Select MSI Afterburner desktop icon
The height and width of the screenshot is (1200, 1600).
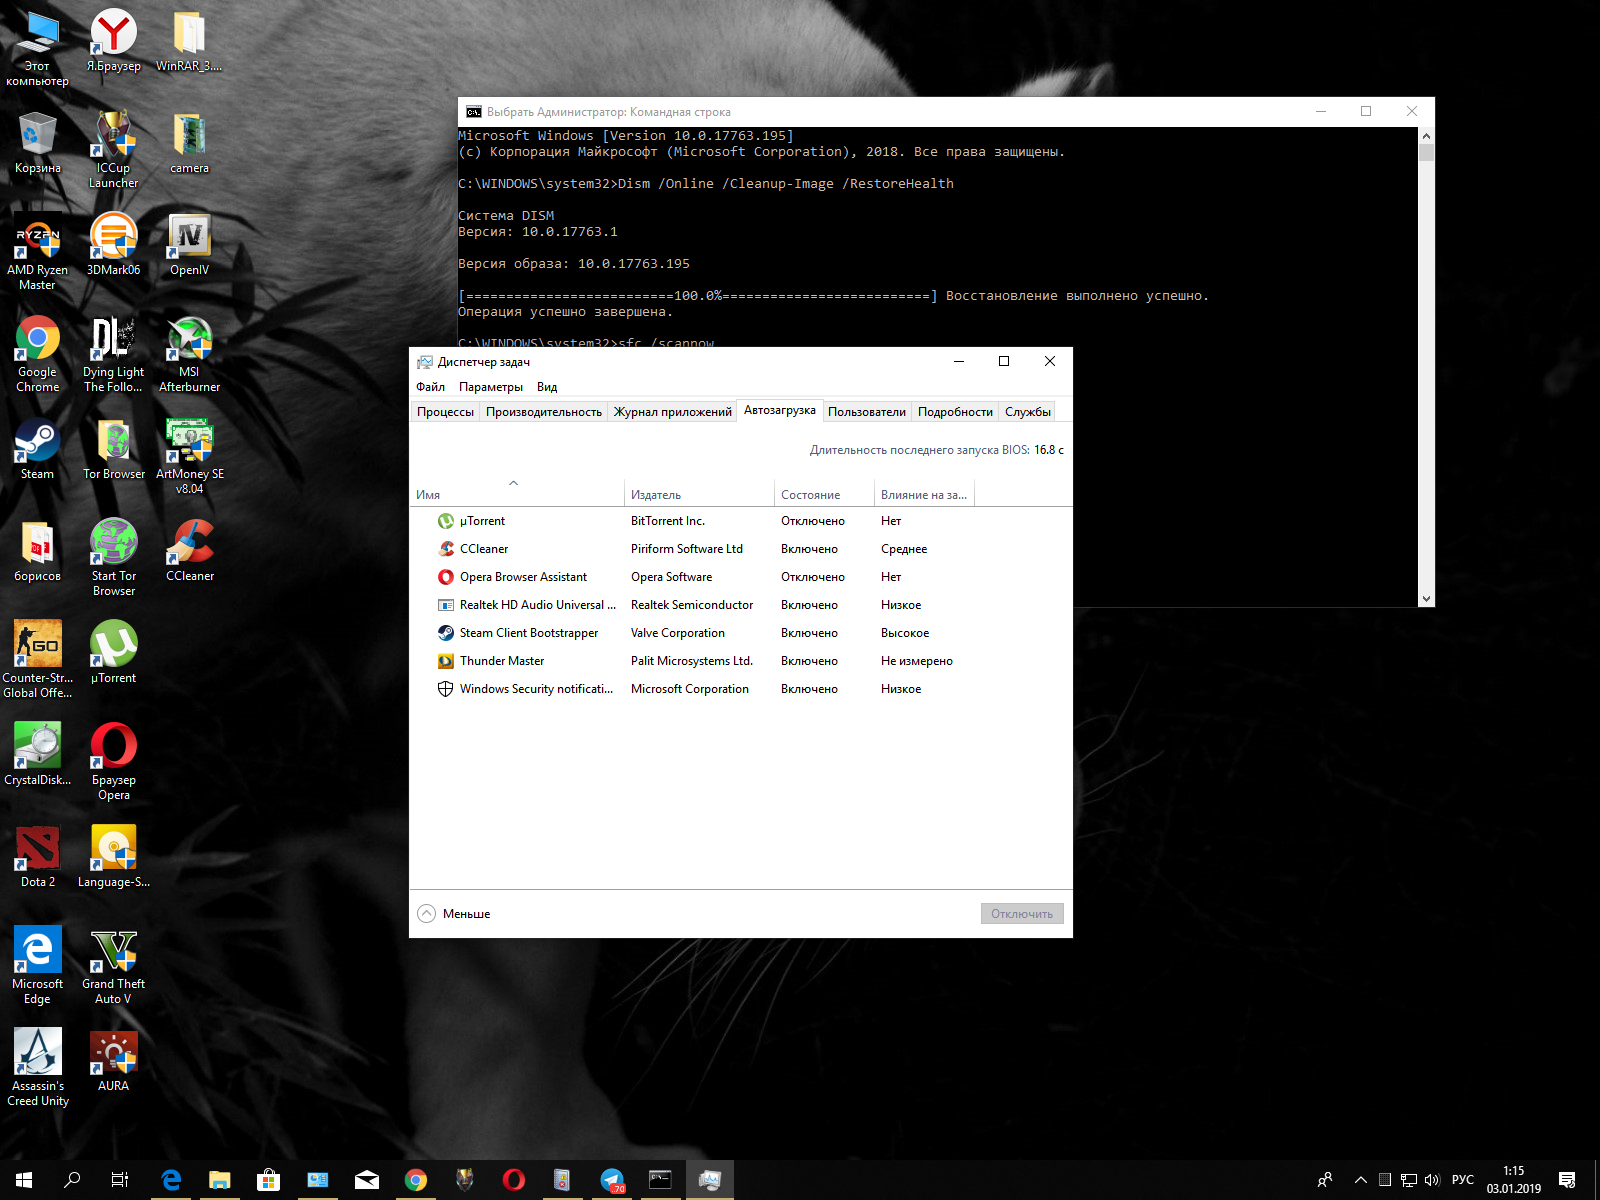coord(189,354)
